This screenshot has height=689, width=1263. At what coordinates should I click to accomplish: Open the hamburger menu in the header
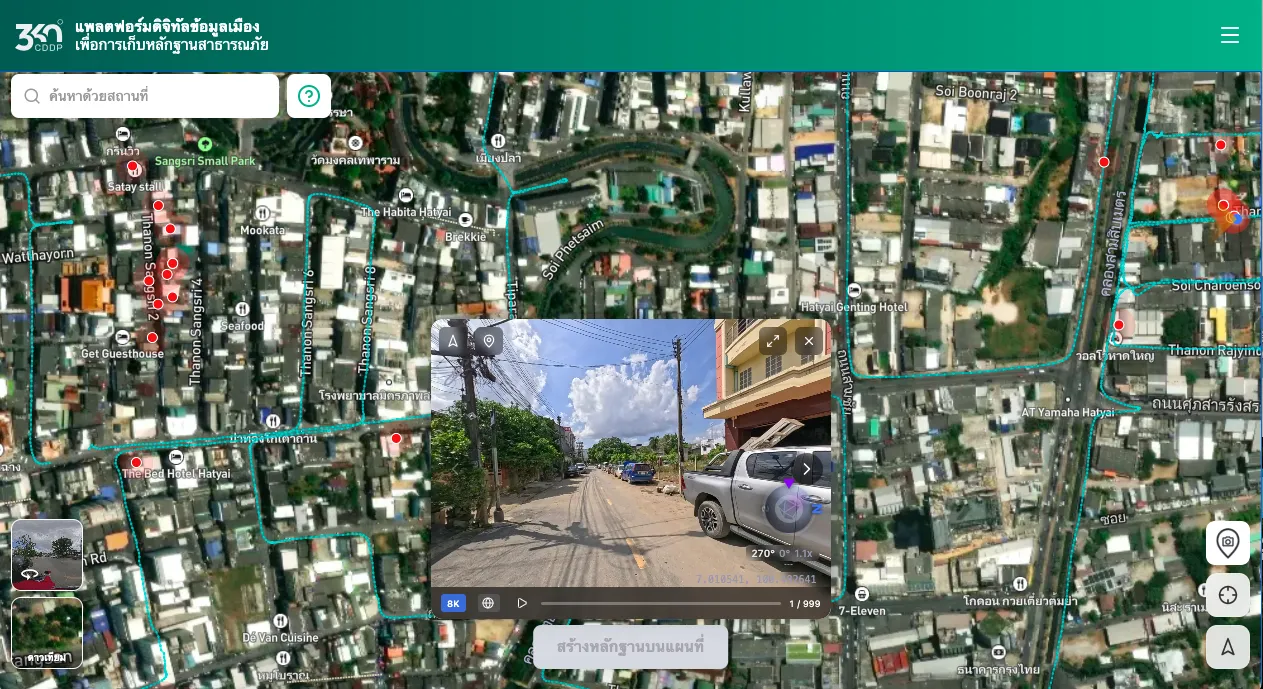click(x=1230, y=36)
